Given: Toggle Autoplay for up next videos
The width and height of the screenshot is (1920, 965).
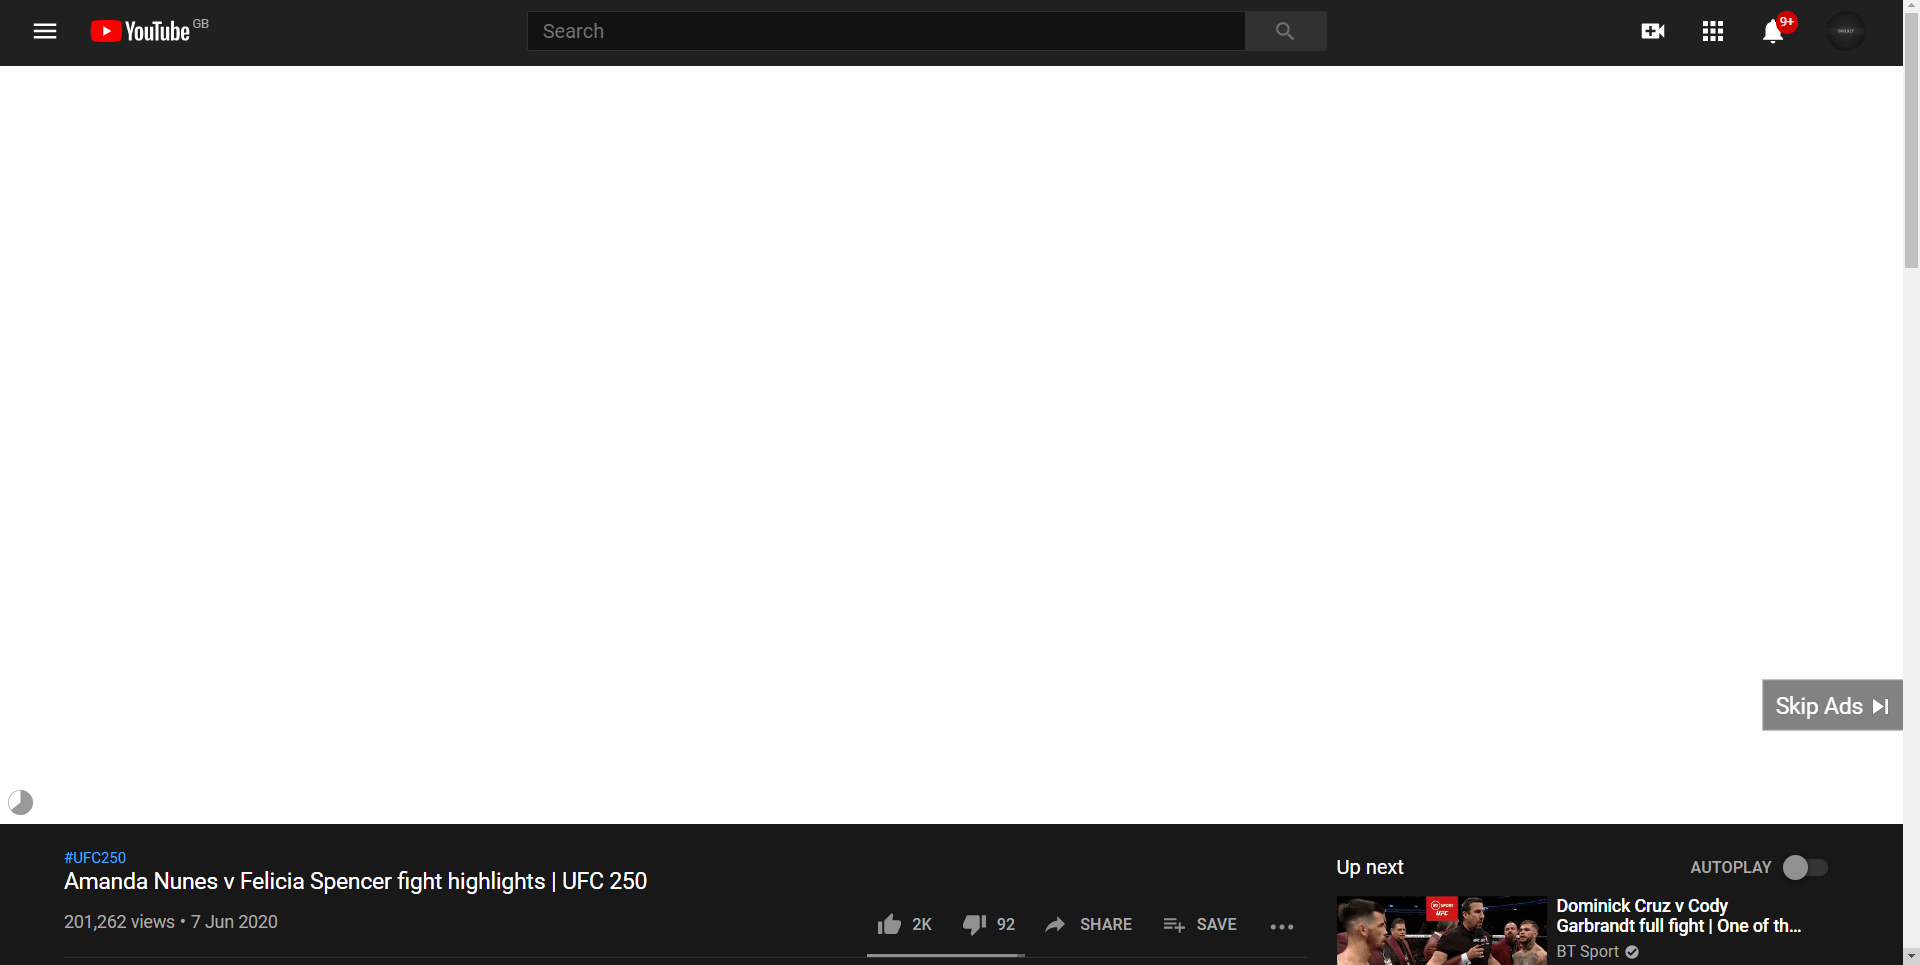Looking at the screenshot, I should point(1804,868).
